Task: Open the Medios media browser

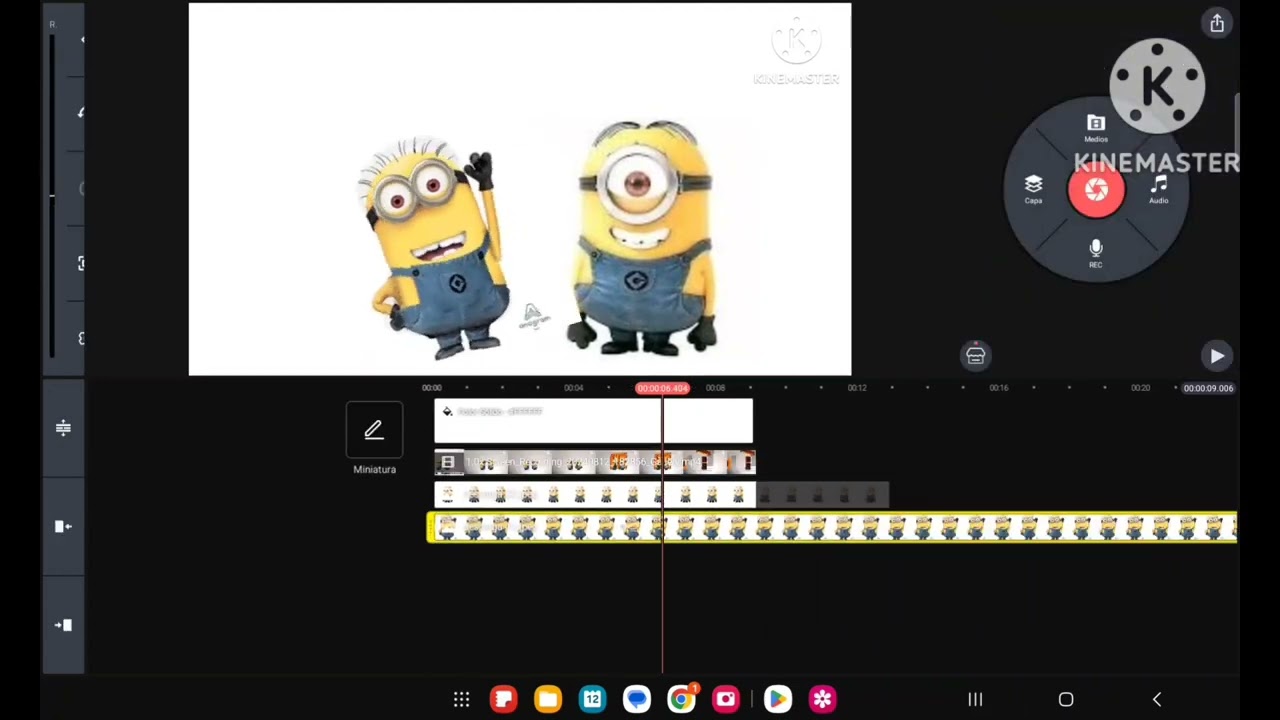Action: pos(1096,128)
